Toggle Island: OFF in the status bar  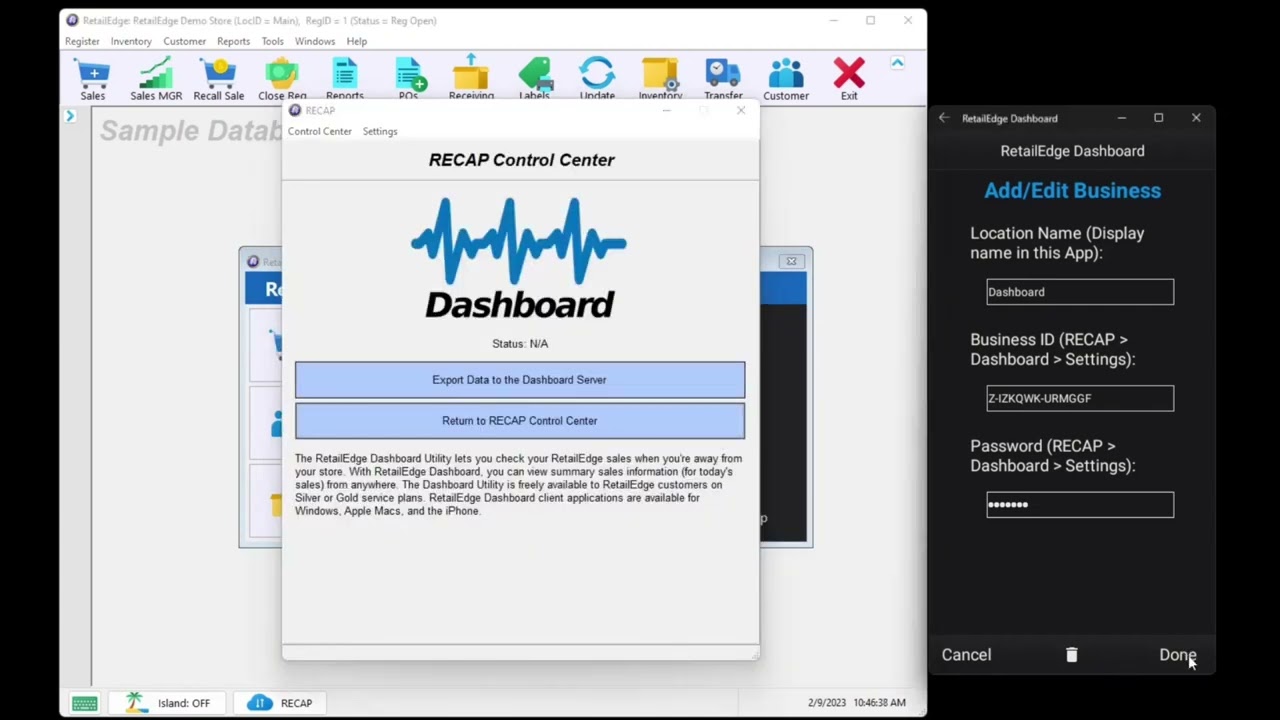168,703
